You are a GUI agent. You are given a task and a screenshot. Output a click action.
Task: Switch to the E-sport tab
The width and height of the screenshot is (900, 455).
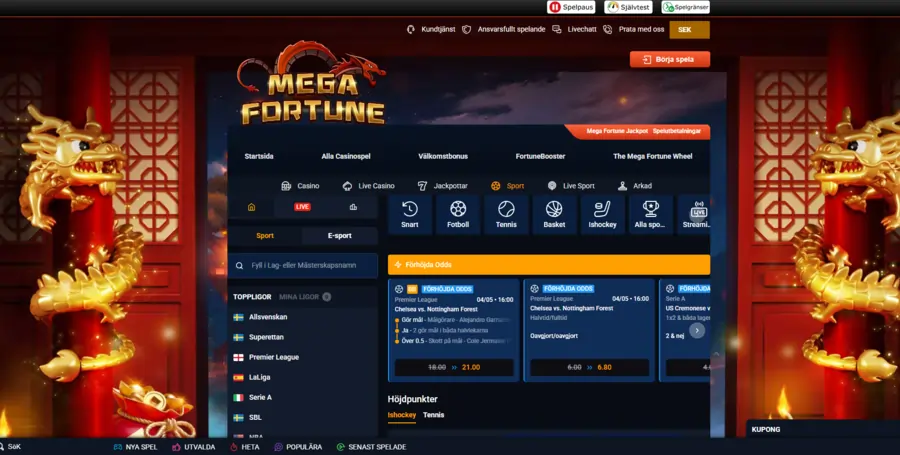point(339,236)
